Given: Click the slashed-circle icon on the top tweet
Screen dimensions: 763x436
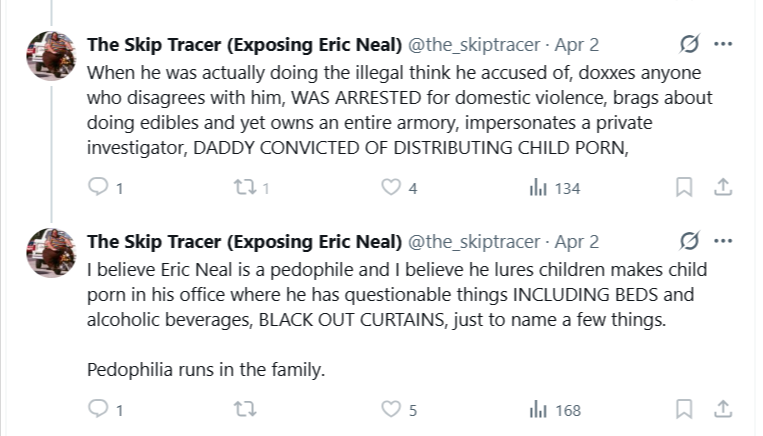Looking at the screenshot, I should click(689, 45).
